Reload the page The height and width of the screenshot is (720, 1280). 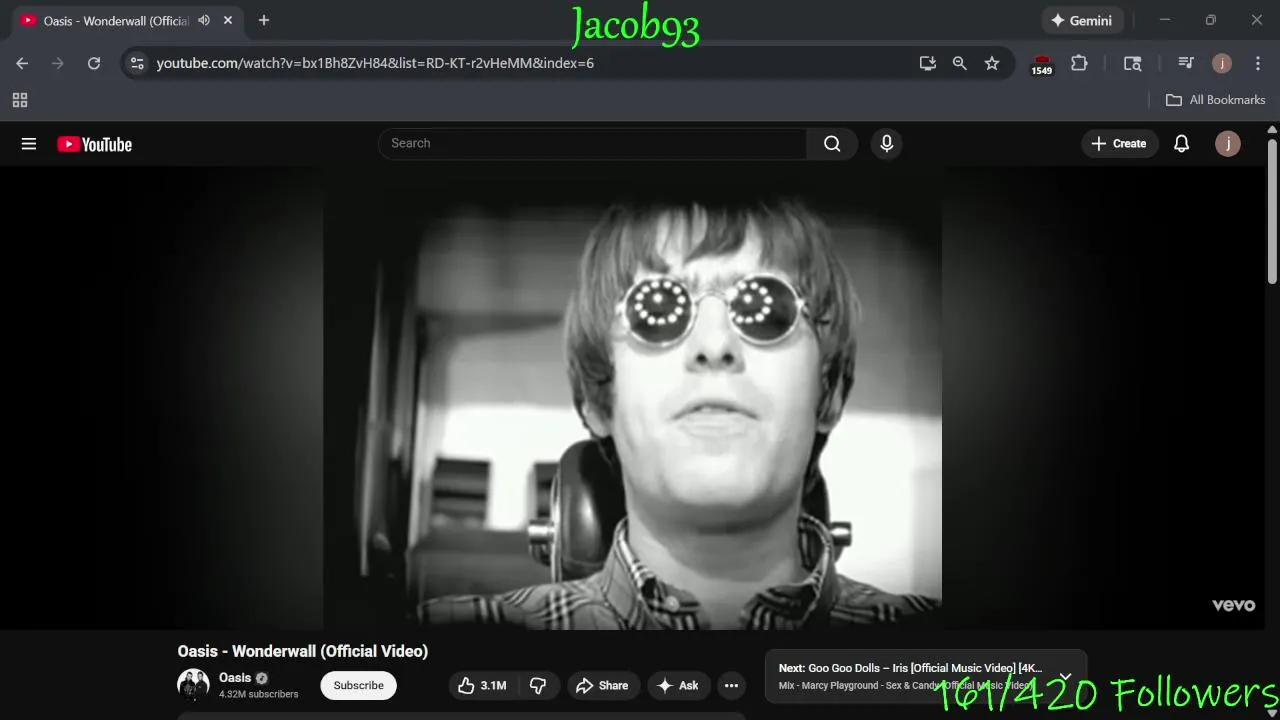pos(94,63)
